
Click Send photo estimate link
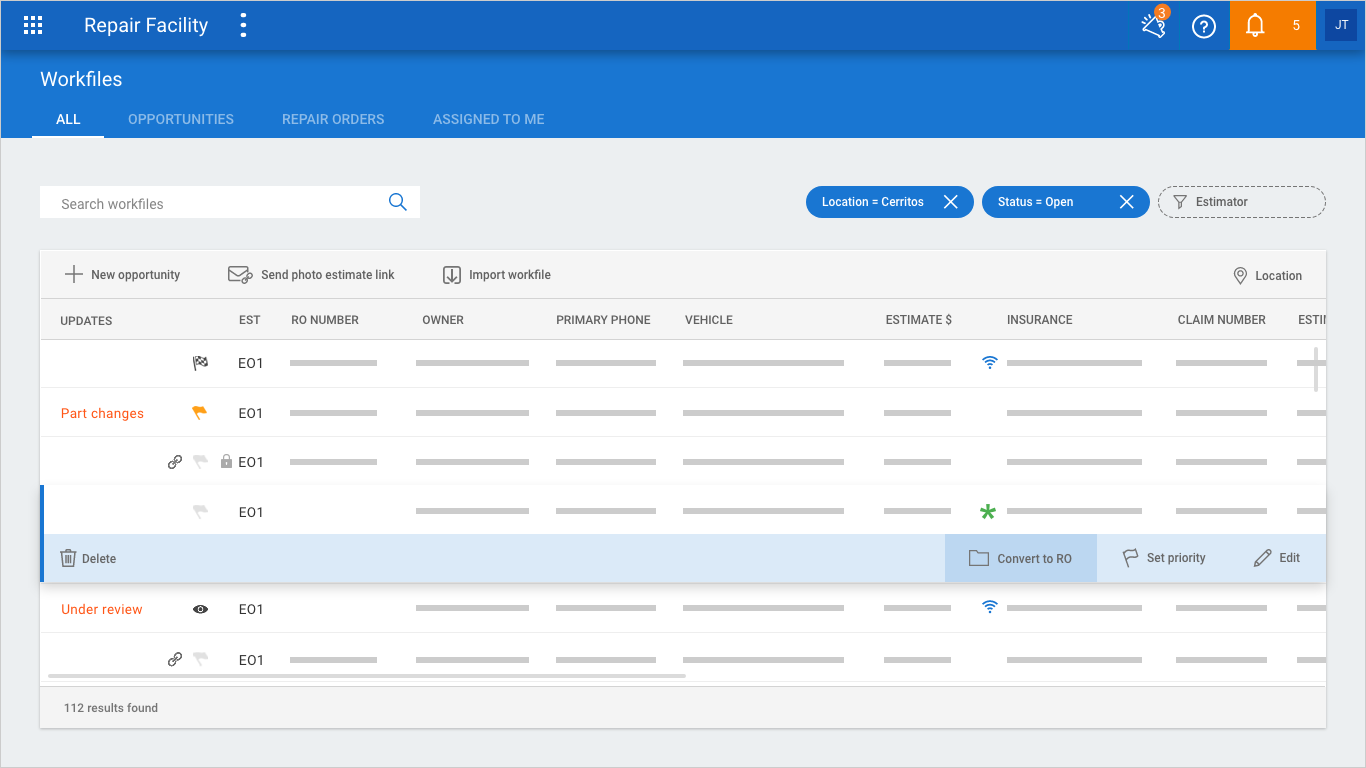(x=312, y=275)
